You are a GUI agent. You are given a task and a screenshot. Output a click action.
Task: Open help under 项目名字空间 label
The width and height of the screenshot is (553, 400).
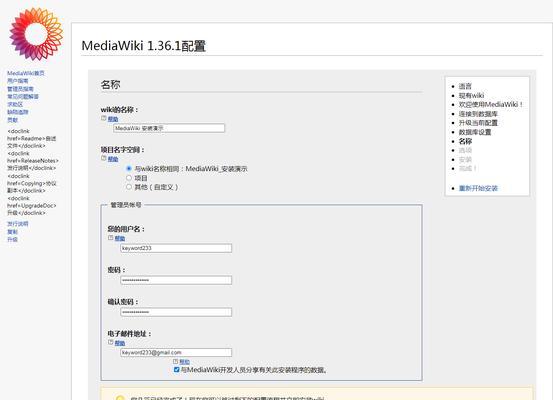[113, 159]
